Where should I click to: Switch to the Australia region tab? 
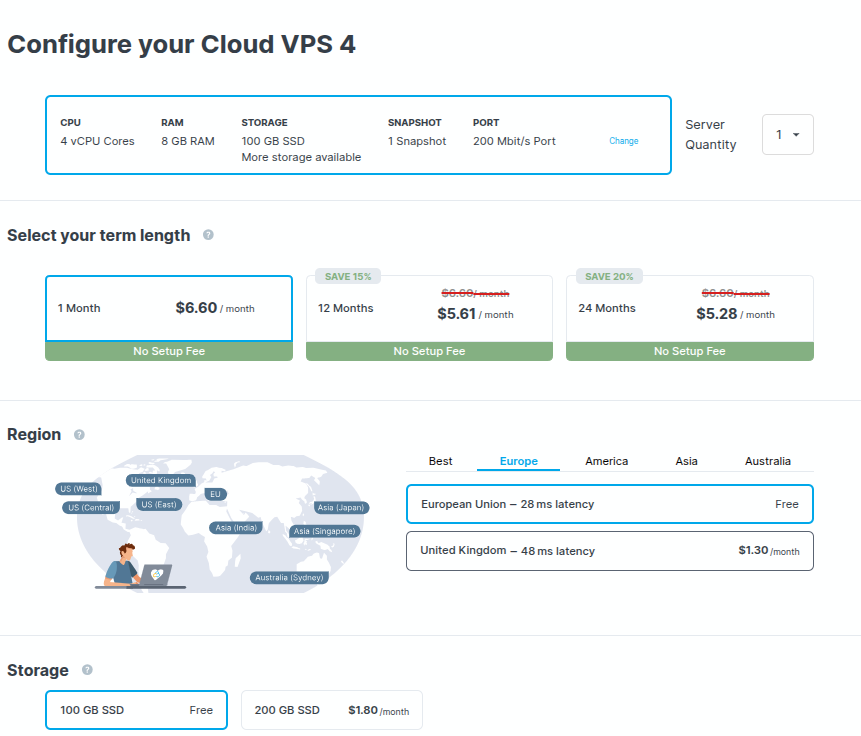pyautogui.click(x=768, y=461)
